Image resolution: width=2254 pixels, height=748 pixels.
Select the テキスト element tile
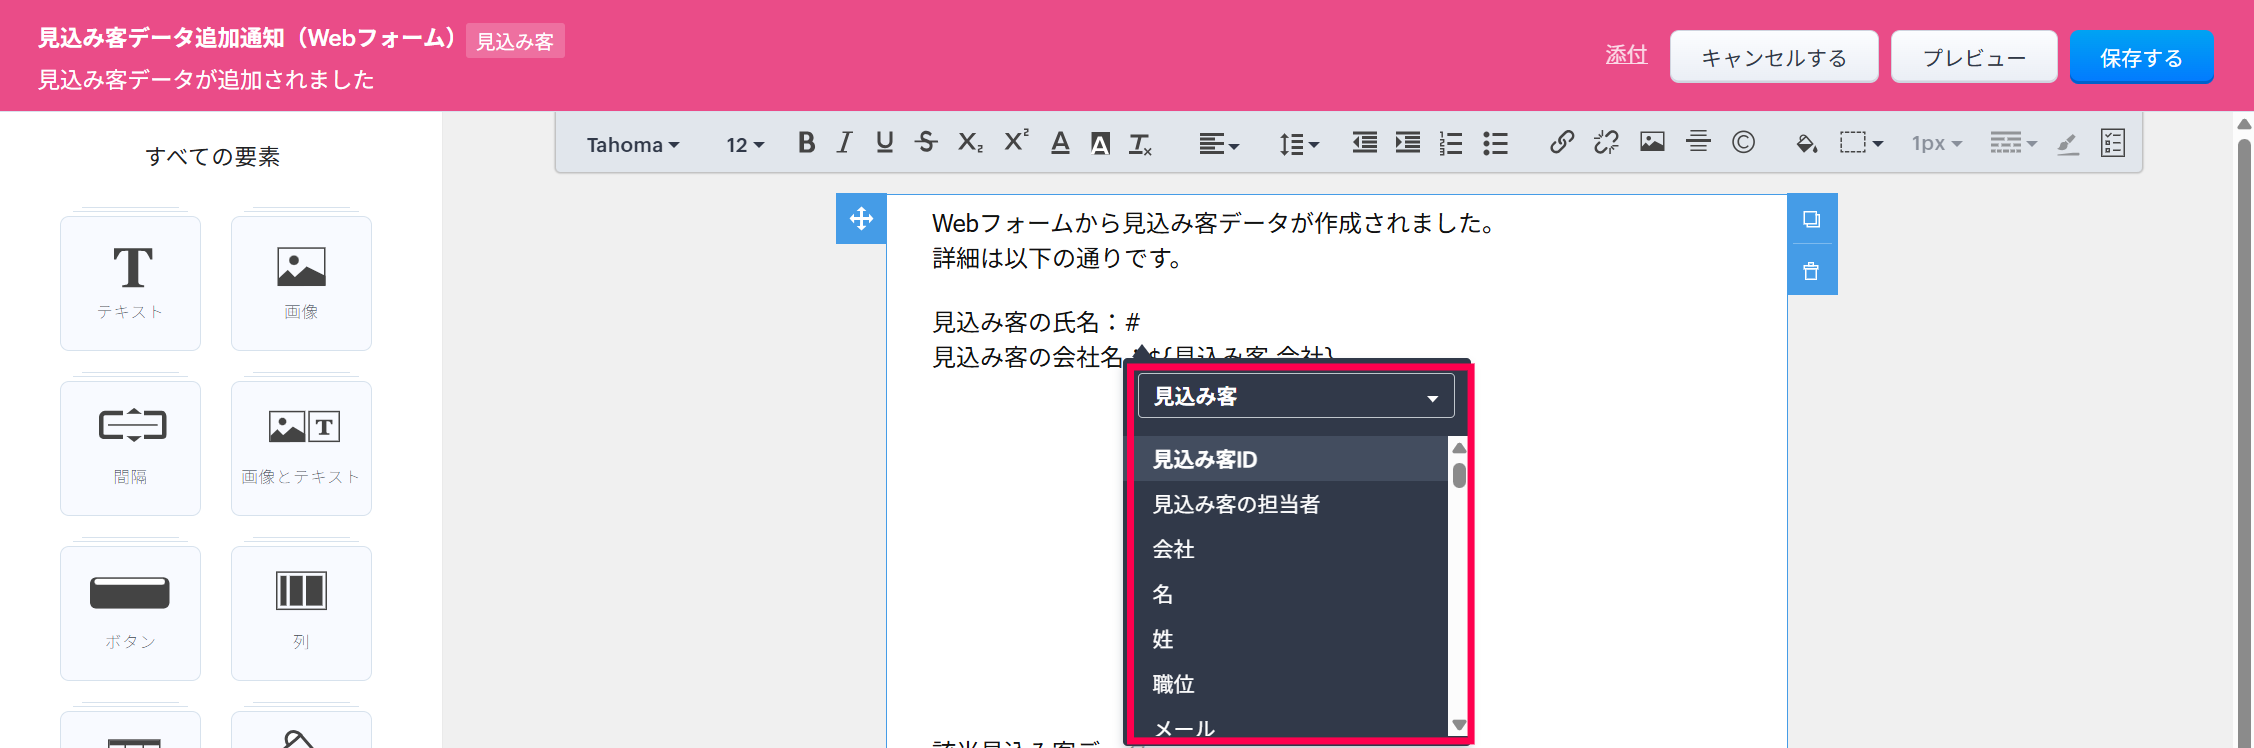tap(131, 283)
